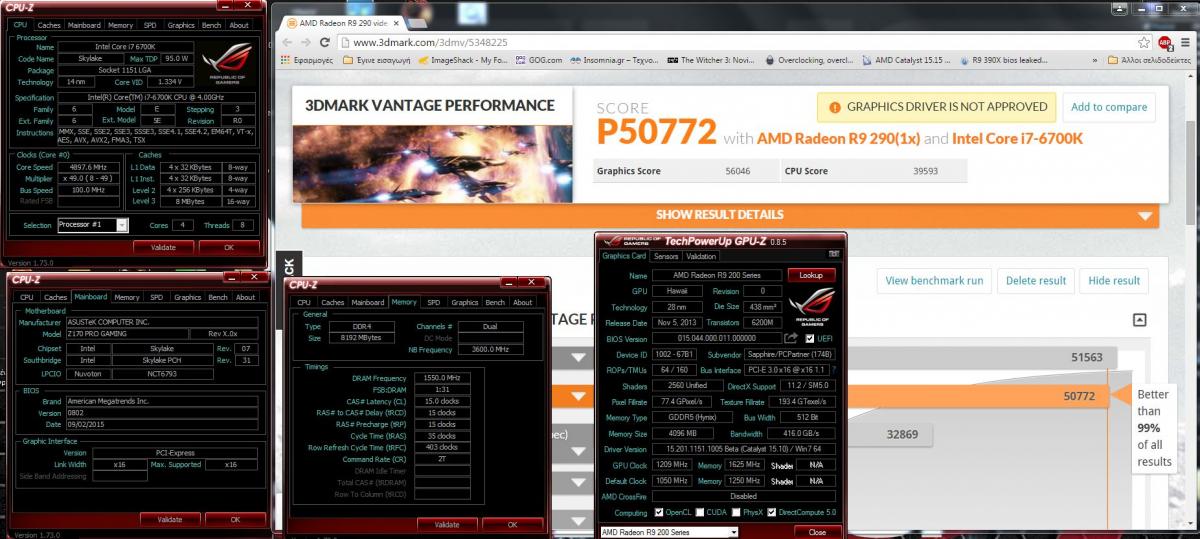Click the Intel Core i7-6700K link

(x=1016, y=139)
